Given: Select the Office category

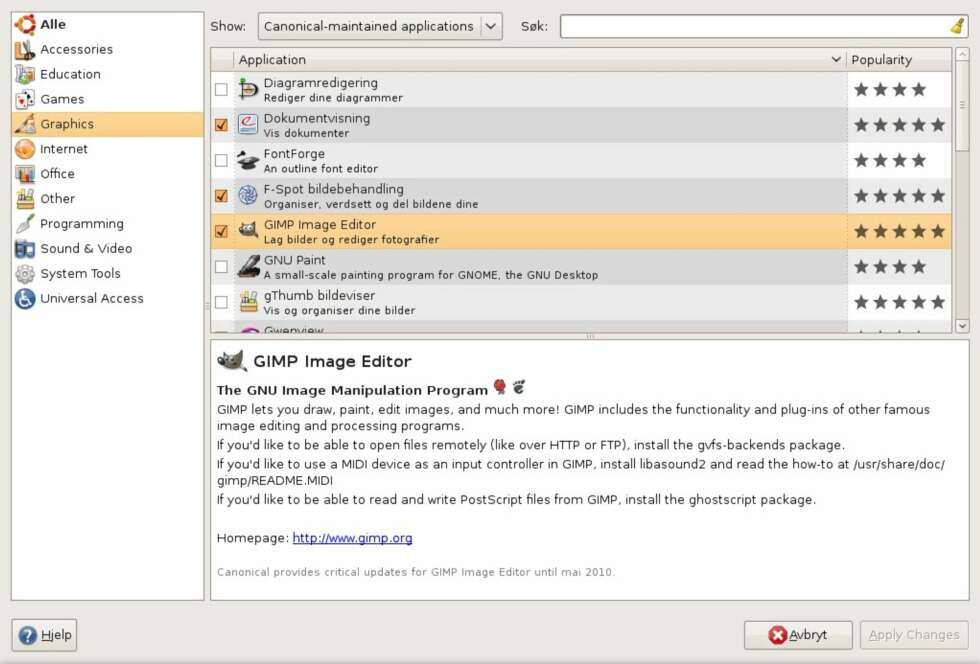Looking at the screenshot, I should (x=108, y=174).
